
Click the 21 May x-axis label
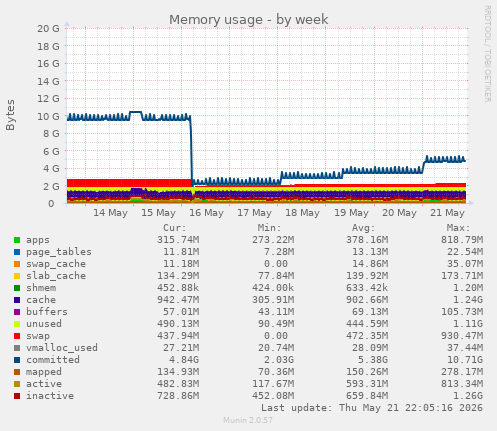(x=447, y=213)
